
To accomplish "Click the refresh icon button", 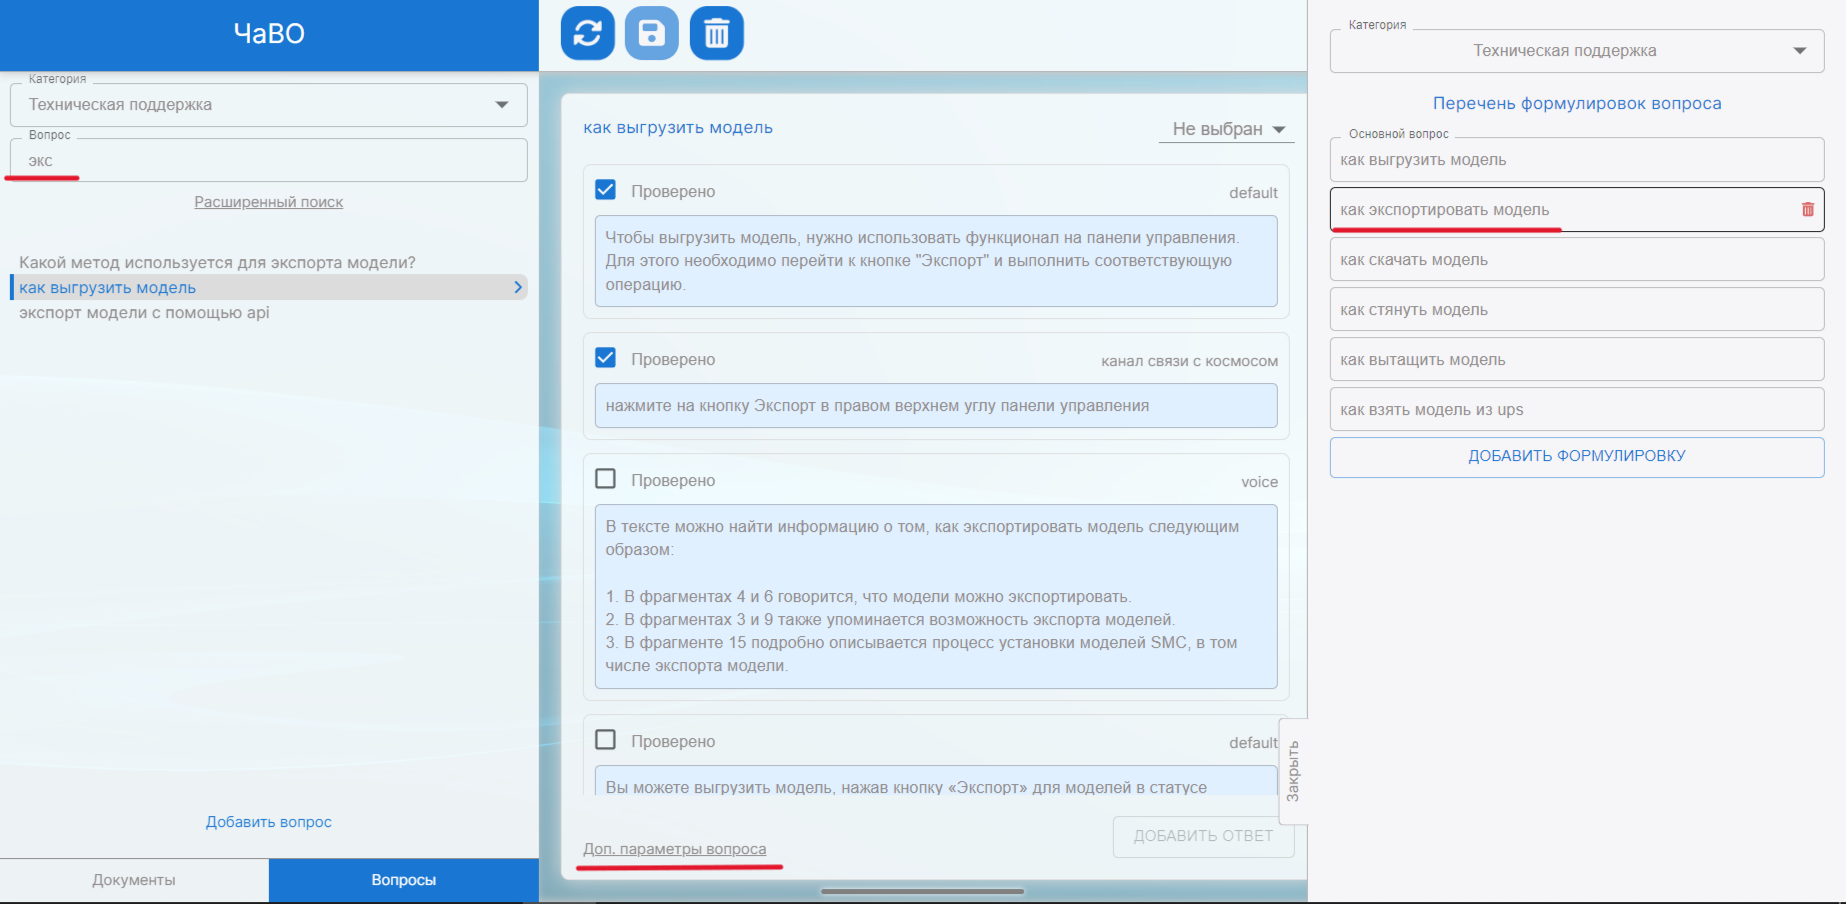I will pos(587,34).
